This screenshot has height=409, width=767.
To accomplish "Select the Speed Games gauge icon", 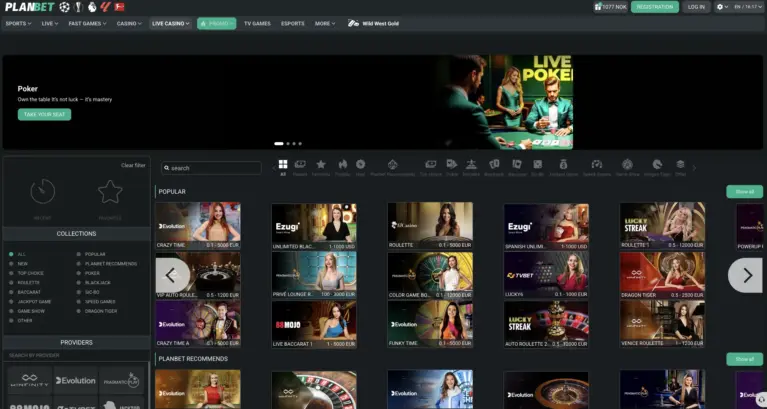I will [597, 164].
